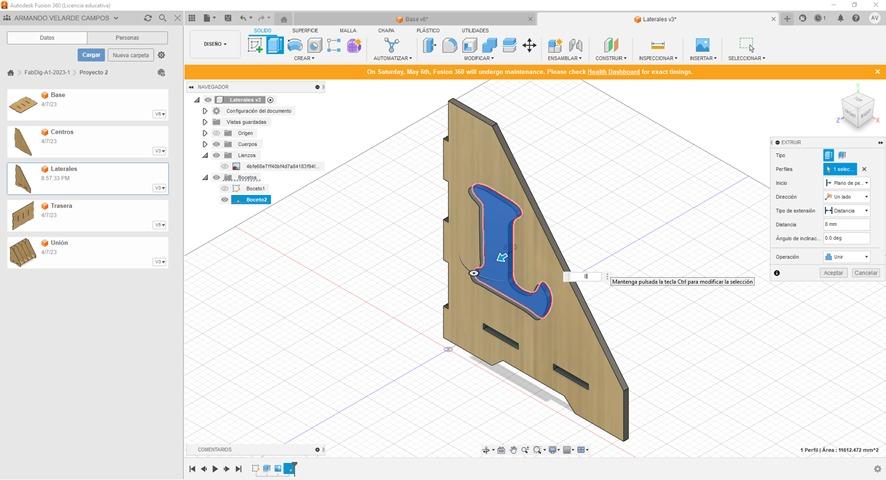Click the Insert image icon
Image resolution: width=886 pixels, height=480 pixels.
pyautogui.click(x=702, y=45)
